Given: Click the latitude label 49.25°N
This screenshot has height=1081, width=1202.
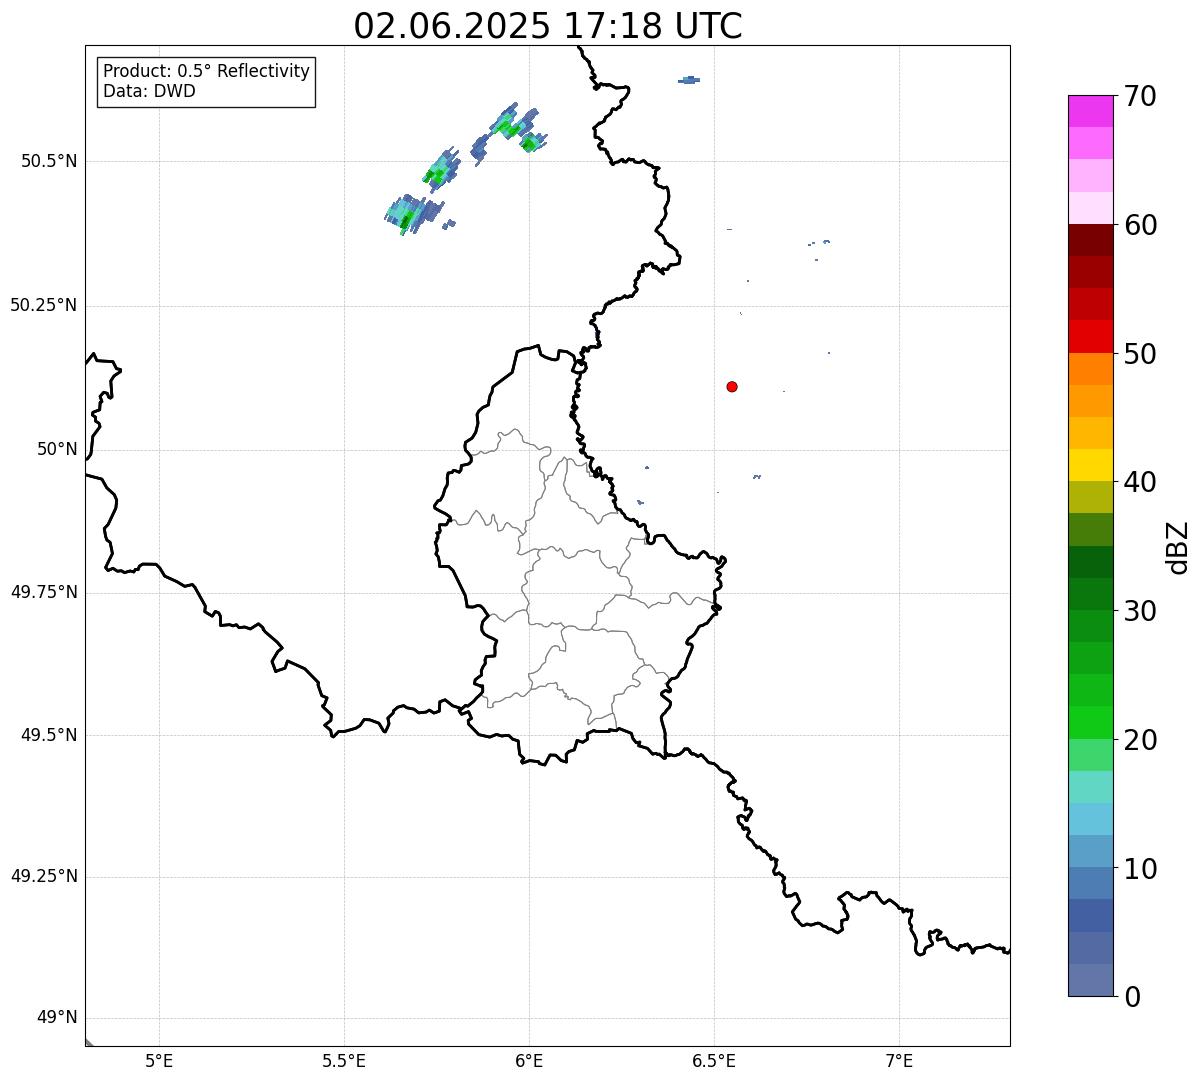Looking at the screenshot, I should pos(43,876).
